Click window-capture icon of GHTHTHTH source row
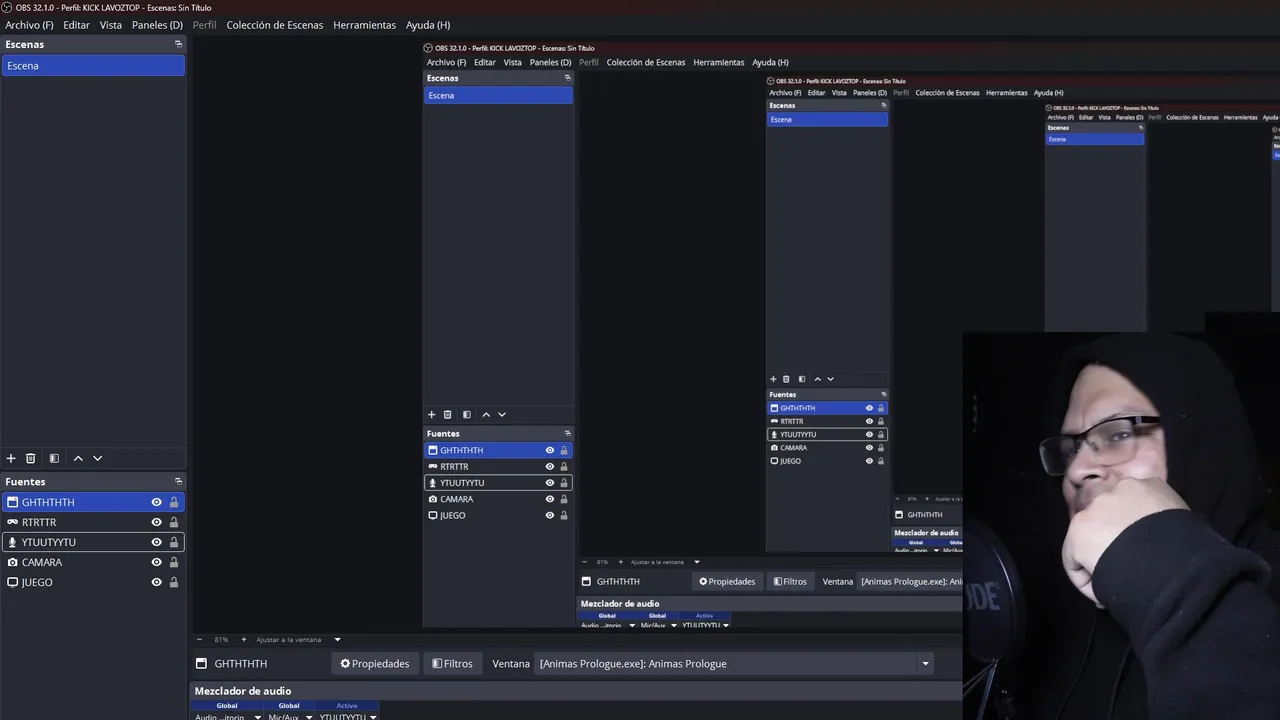The image size is (1280, 720). (x=12, y=502)
